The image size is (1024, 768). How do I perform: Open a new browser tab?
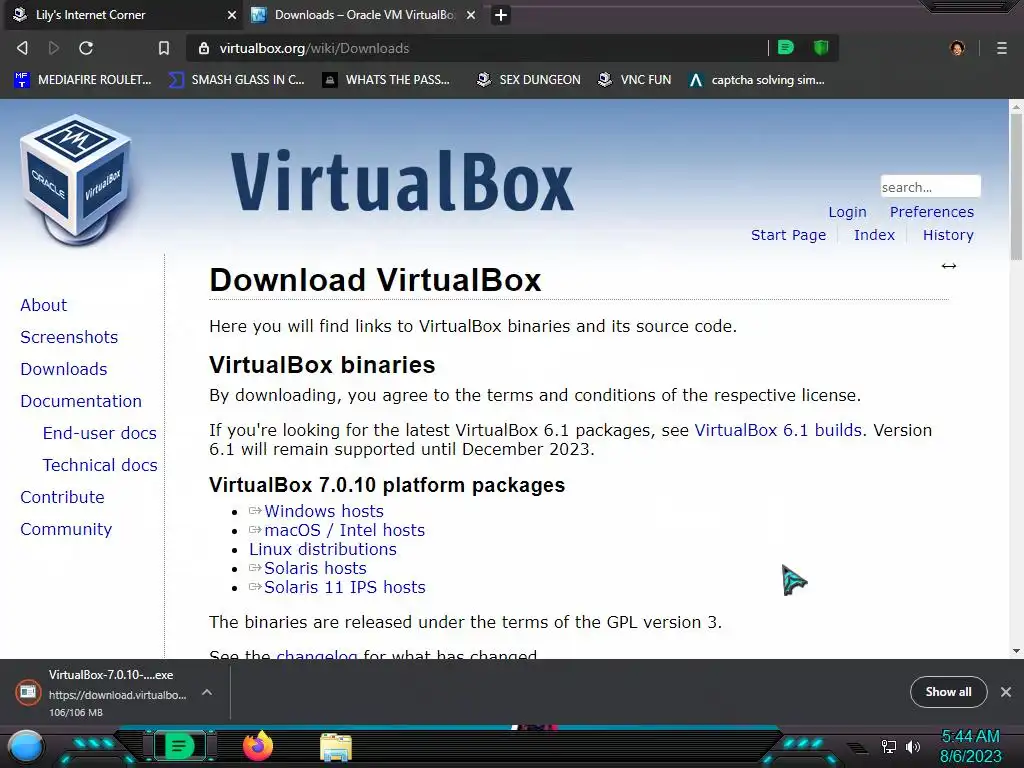click(x=501, y=15)
